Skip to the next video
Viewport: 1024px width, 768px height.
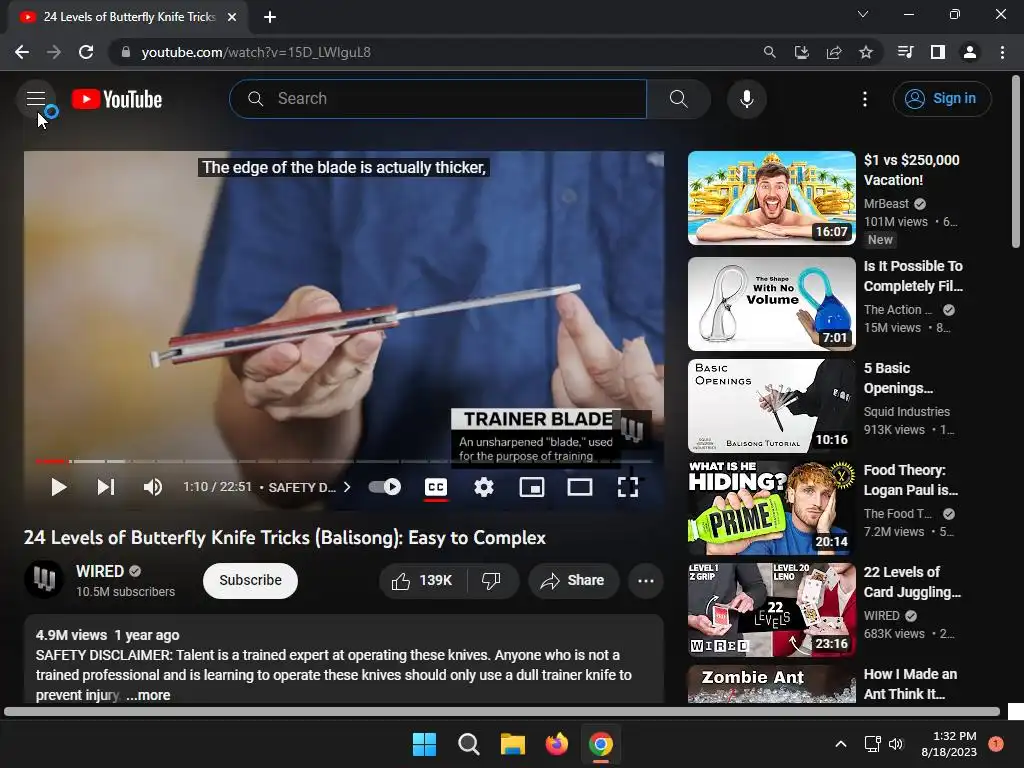[106, 487]
